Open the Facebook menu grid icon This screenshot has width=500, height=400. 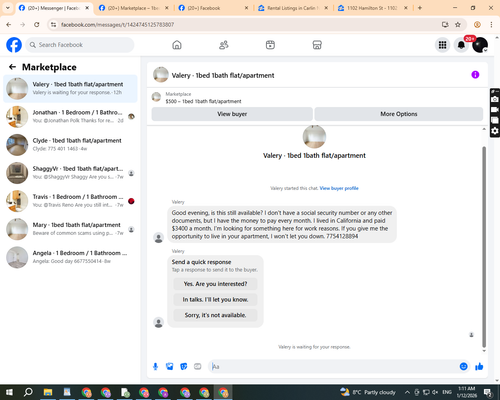(x=442, y=45)
